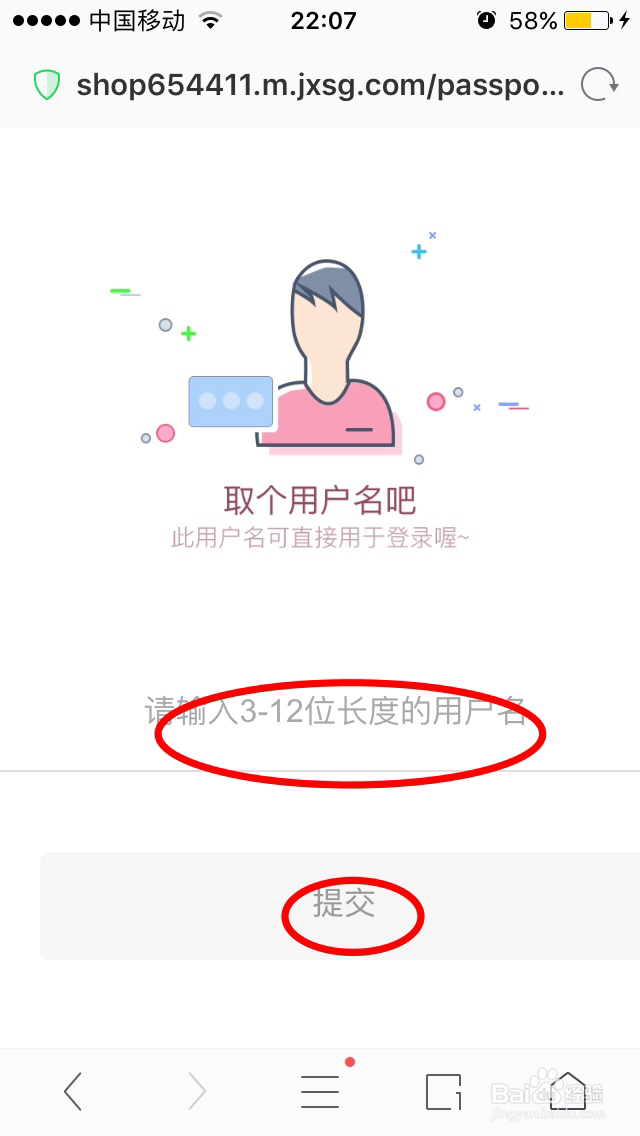Go forward with the right arrow
640x1136 pixels.
coord(197,1091)
